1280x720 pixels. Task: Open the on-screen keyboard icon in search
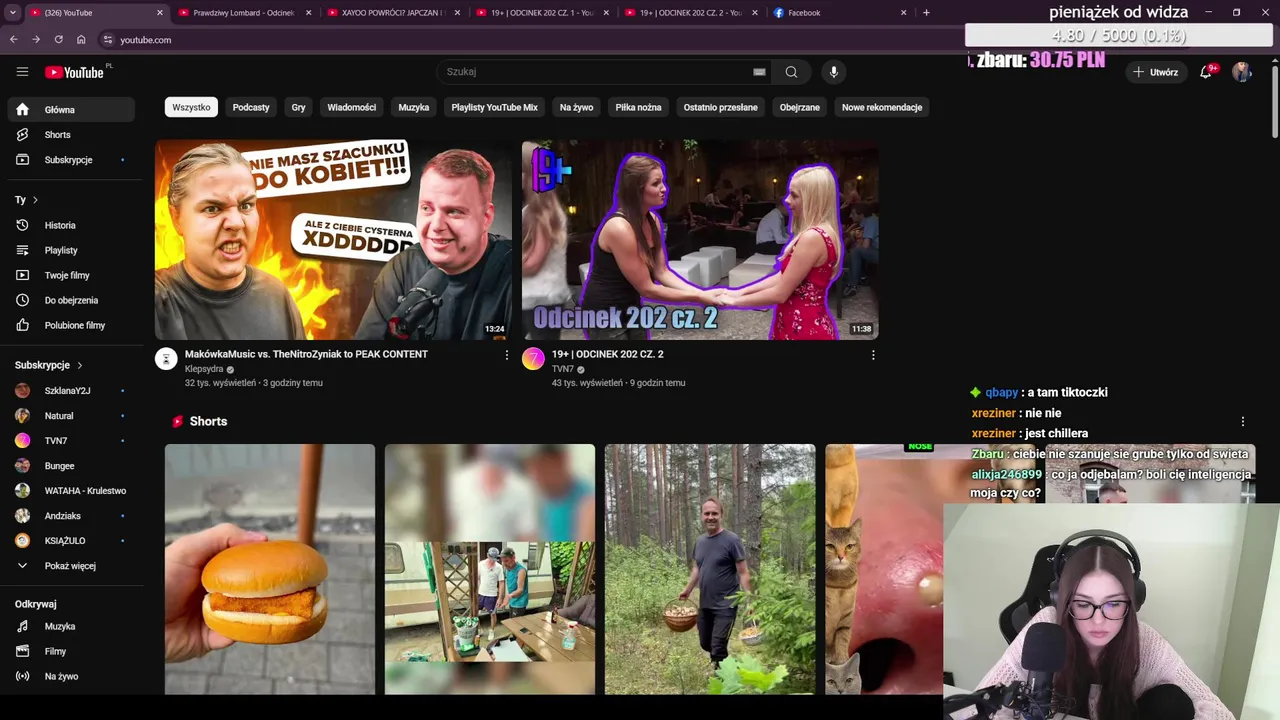click(759, 72)
